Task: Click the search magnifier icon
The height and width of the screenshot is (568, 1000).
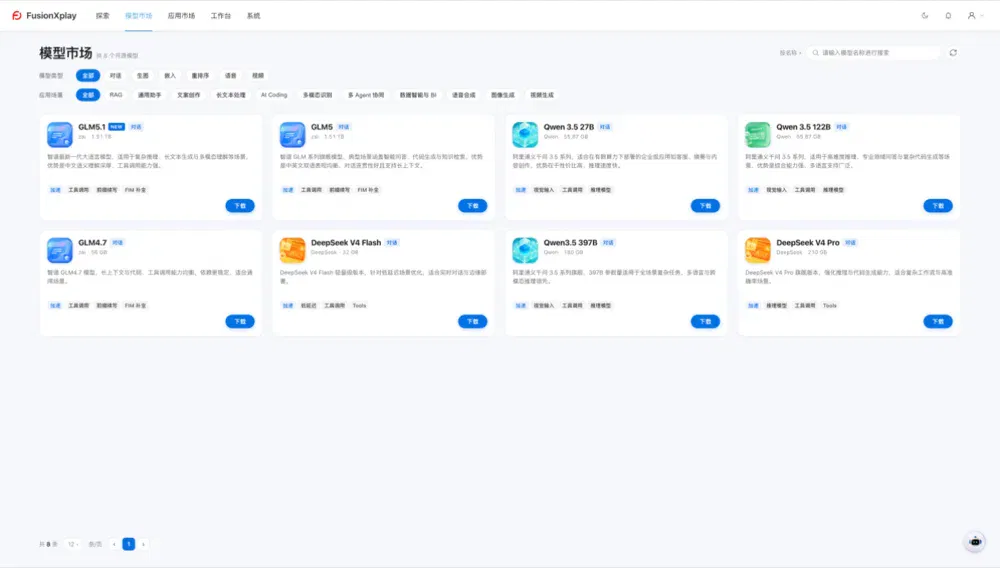Action: click(815, 53)
